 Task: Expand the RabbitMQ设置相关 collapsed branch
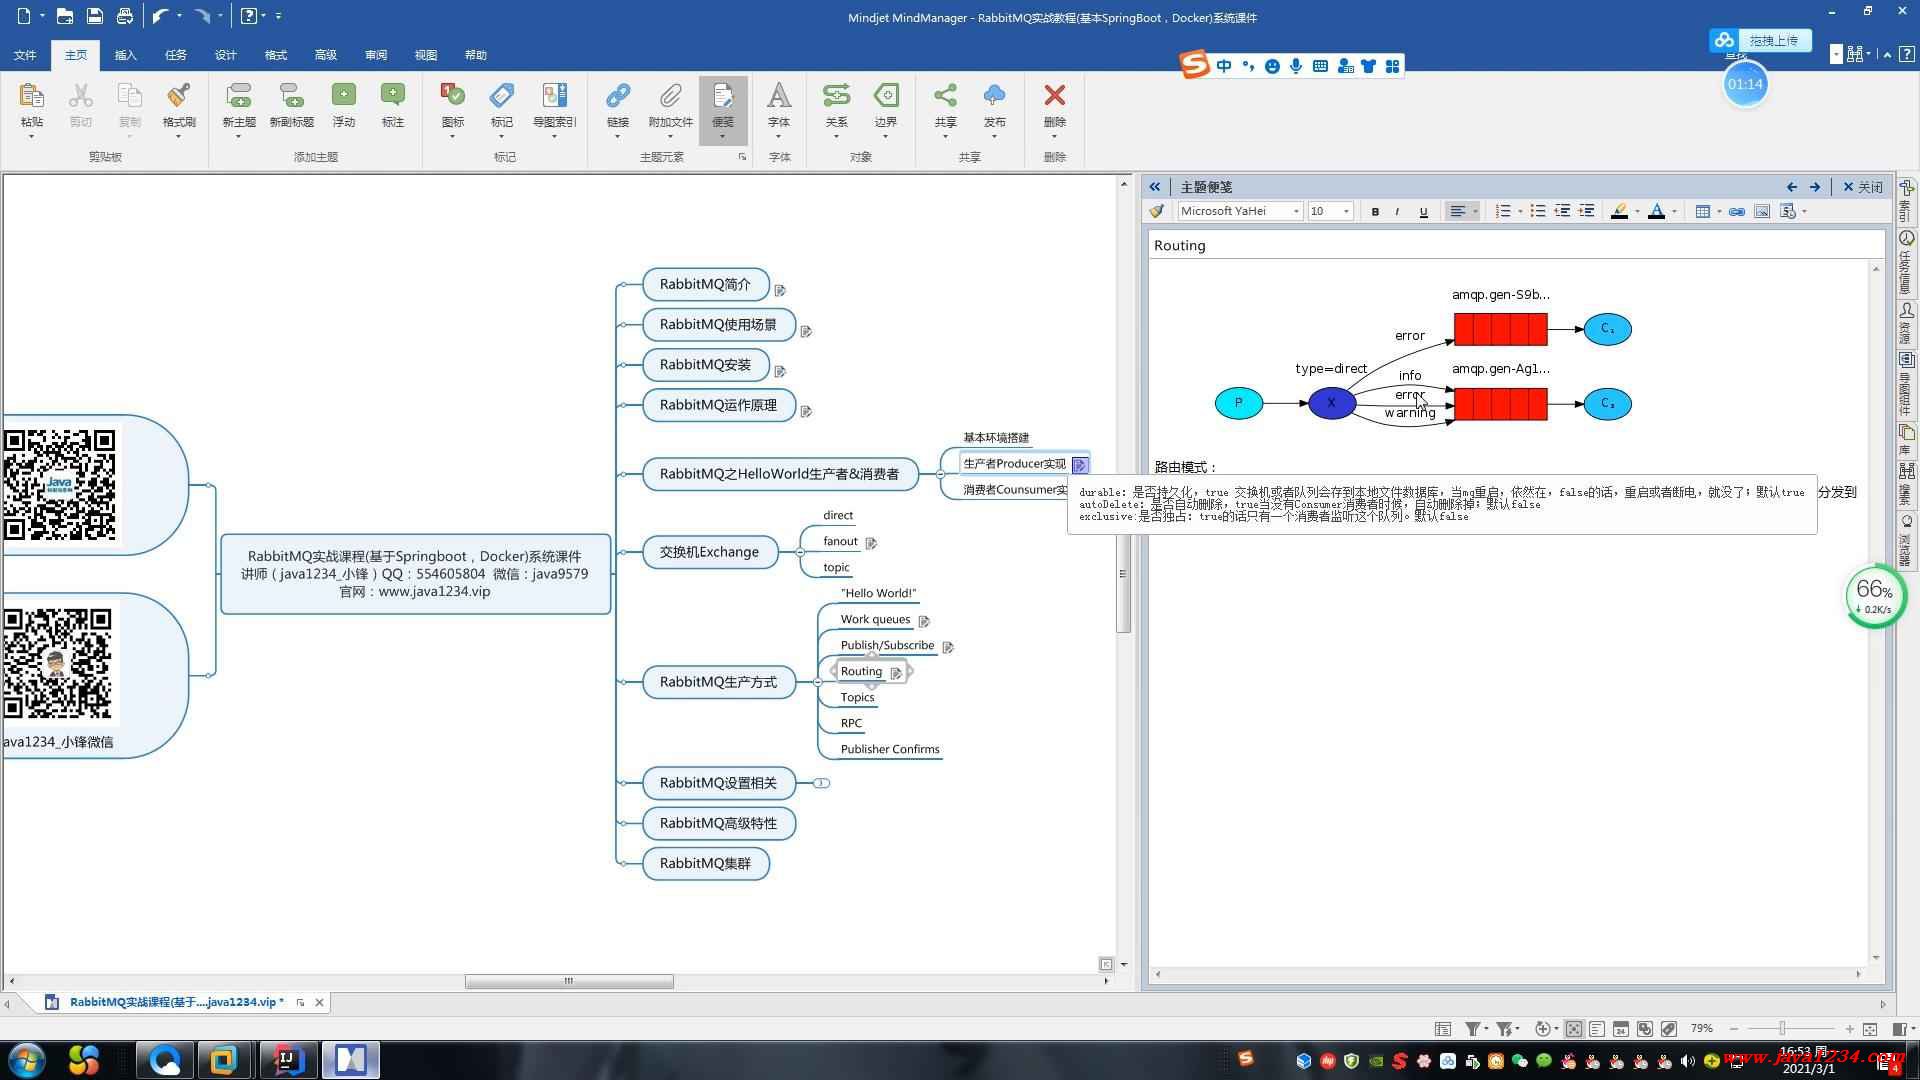point(821,783)
